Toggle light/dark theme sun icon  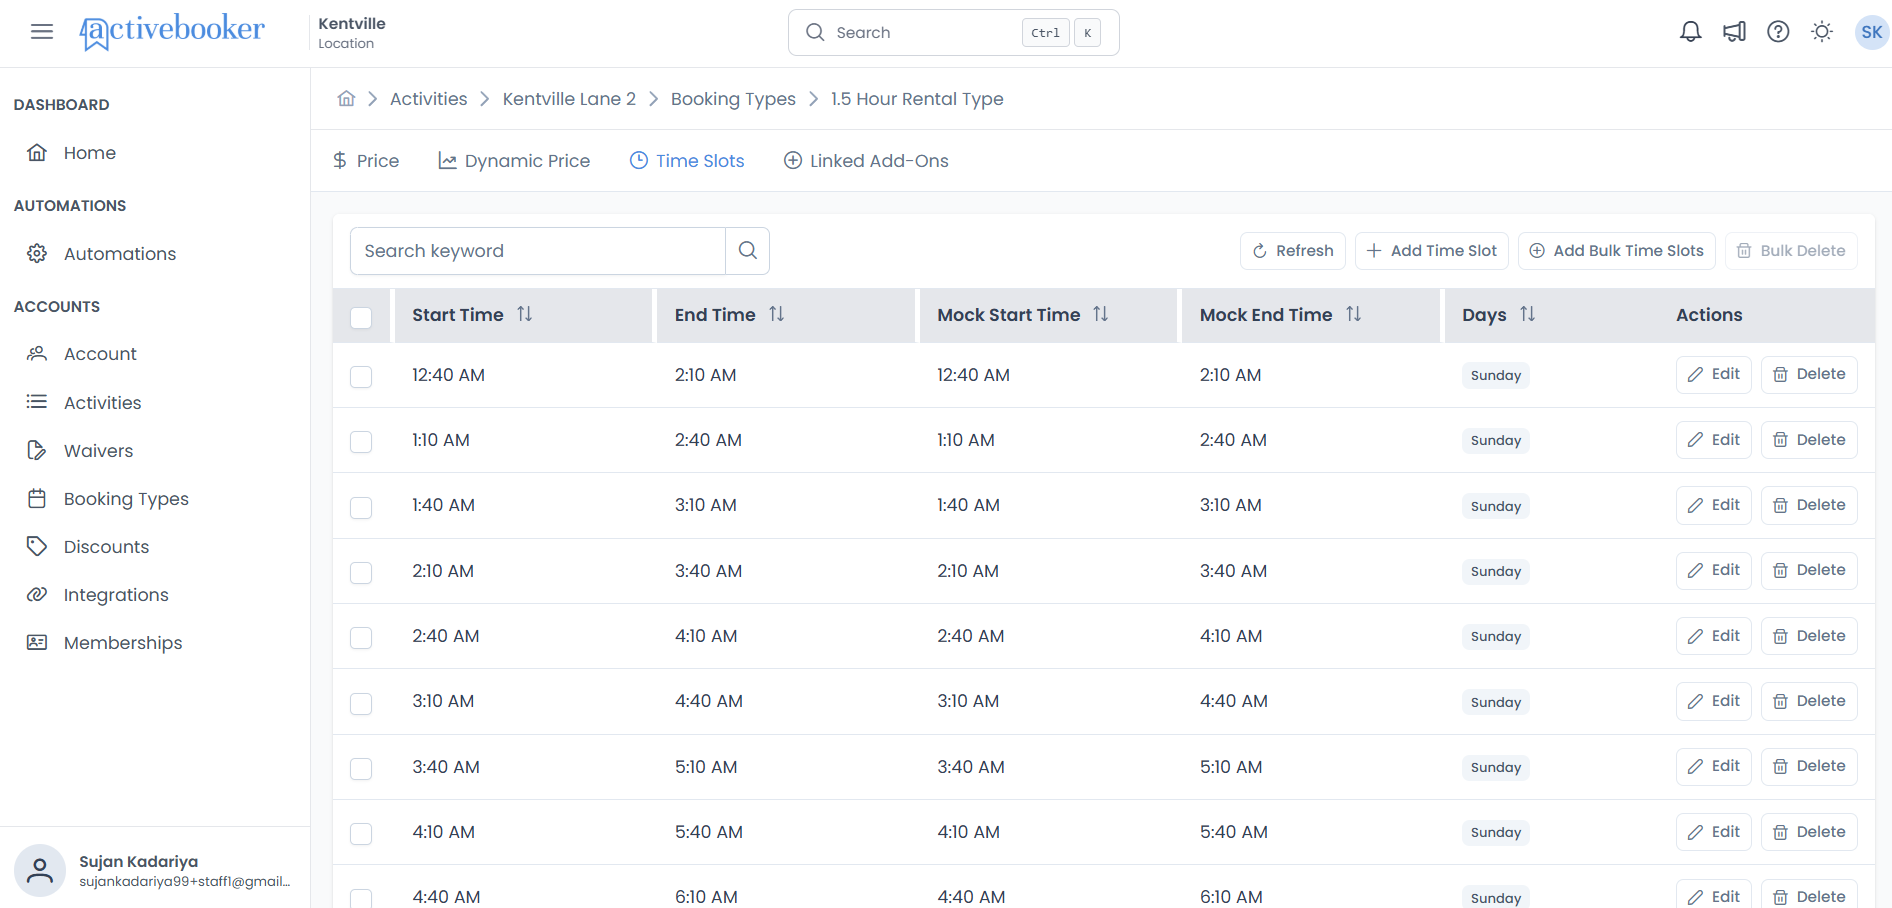[1822, 32]
